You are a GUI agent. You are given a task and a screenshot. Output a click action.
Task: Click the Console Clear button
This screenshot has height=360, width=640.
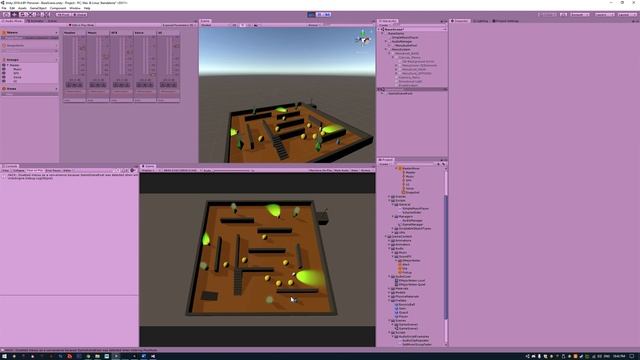[x=6, y=171]
